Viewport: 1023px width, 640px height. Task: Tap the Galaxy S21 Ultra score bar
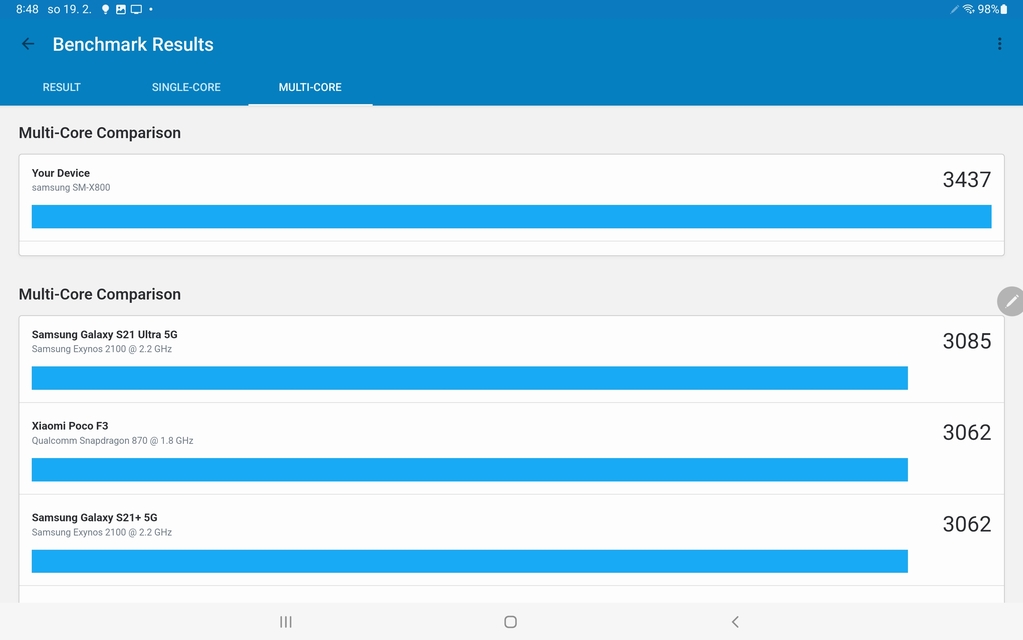pyautogui.click(x=469, y=378)
